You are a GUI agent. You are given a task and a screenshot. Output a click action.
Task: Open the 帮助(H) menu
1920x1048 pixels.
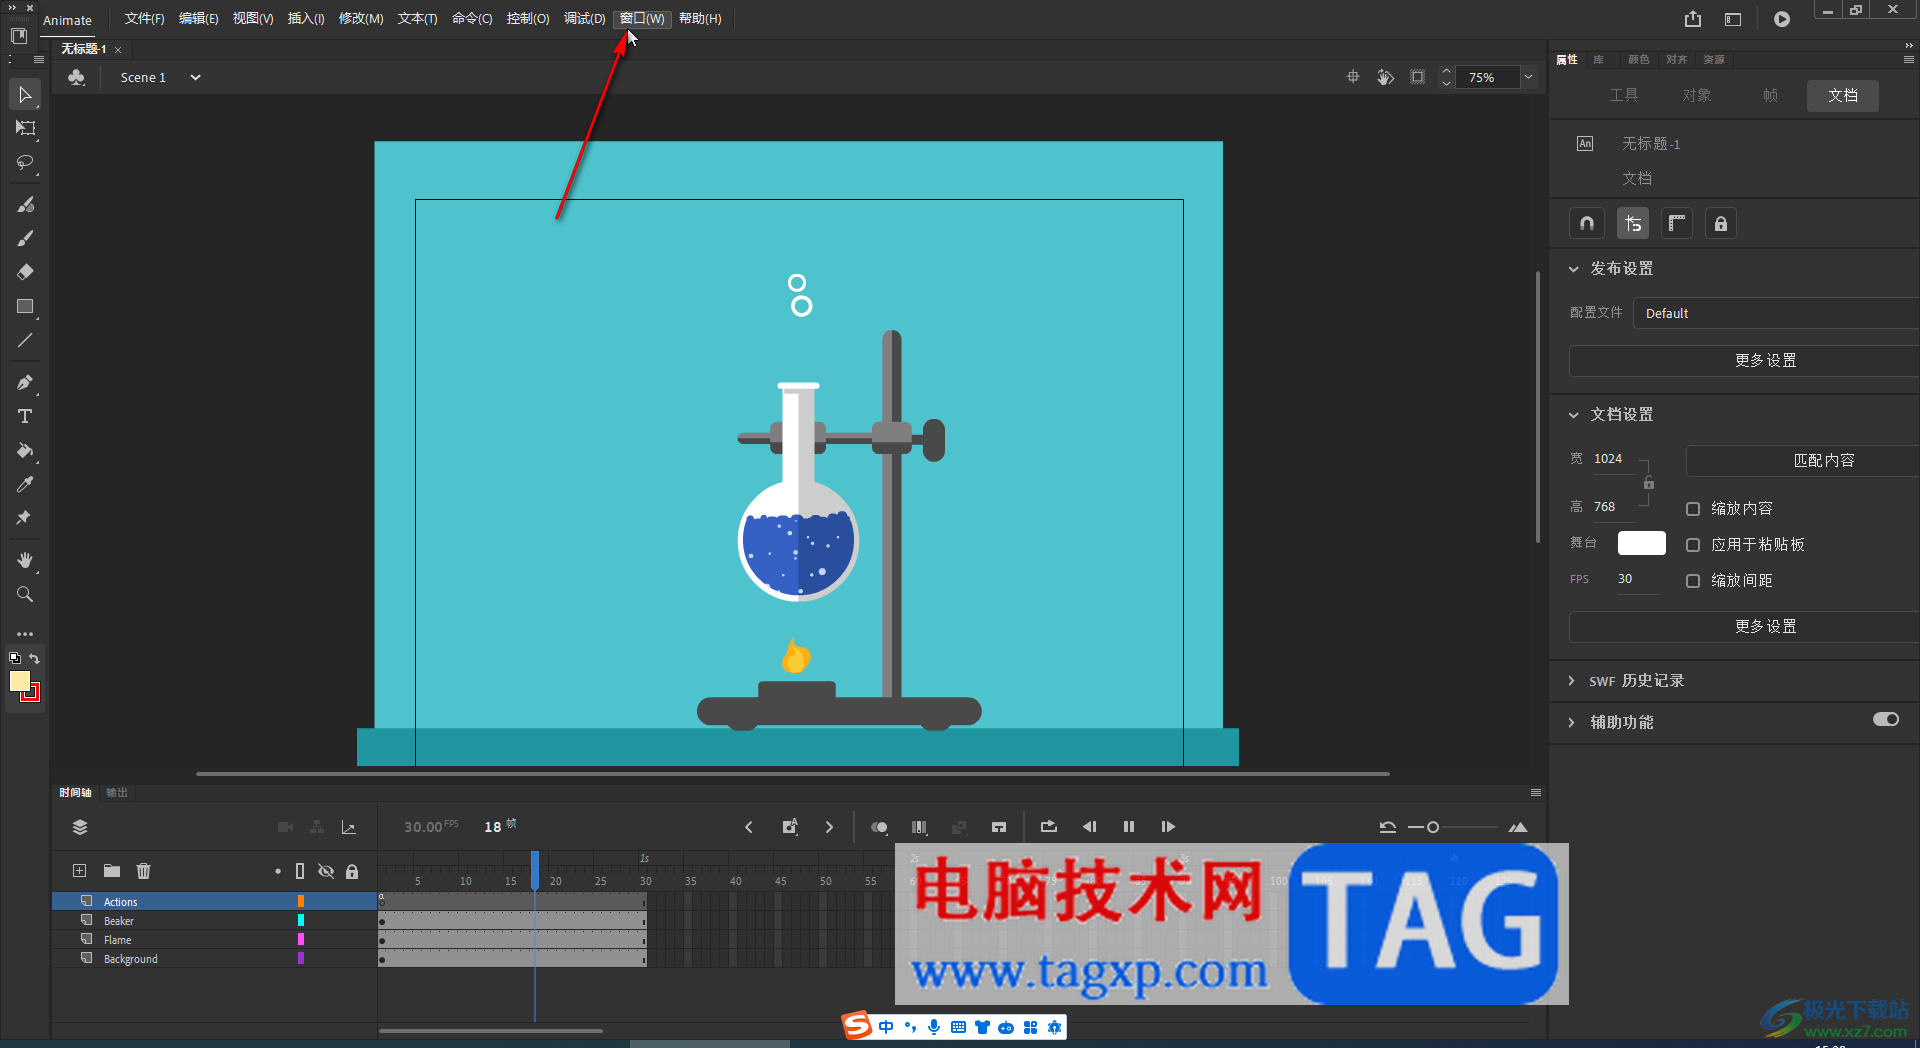[700, 19]
